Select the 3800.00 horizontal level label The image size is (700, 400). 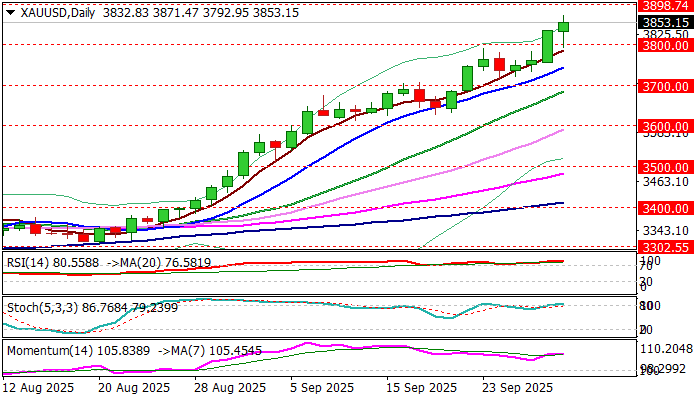[x=666, y=45]
